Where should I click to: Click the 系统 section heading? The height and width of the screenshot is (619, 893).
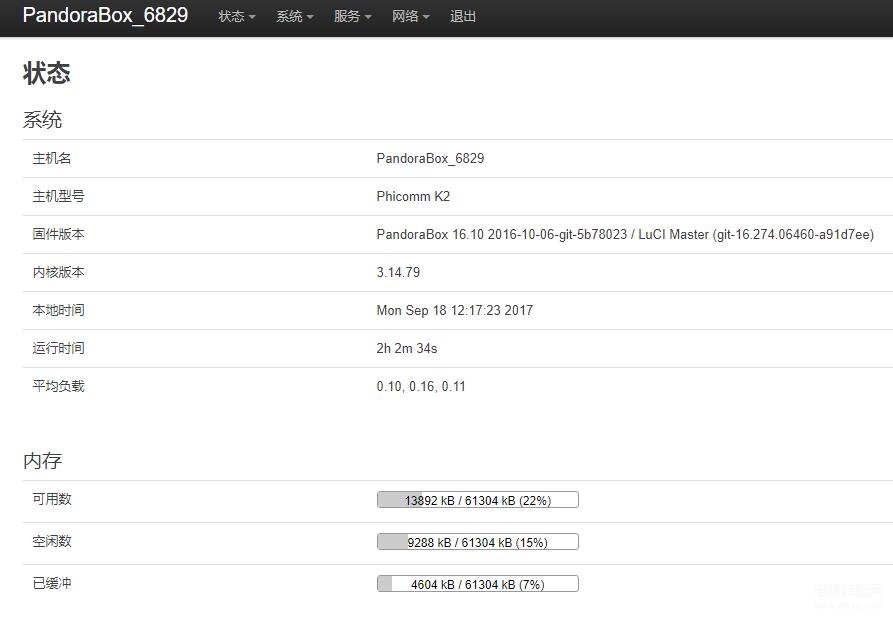(43, 120)
